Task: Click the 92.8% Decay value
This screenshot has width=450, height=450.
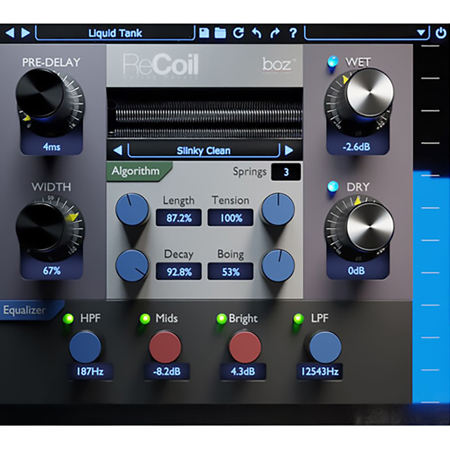Action: pyautogui.click(x=179, y=272)
